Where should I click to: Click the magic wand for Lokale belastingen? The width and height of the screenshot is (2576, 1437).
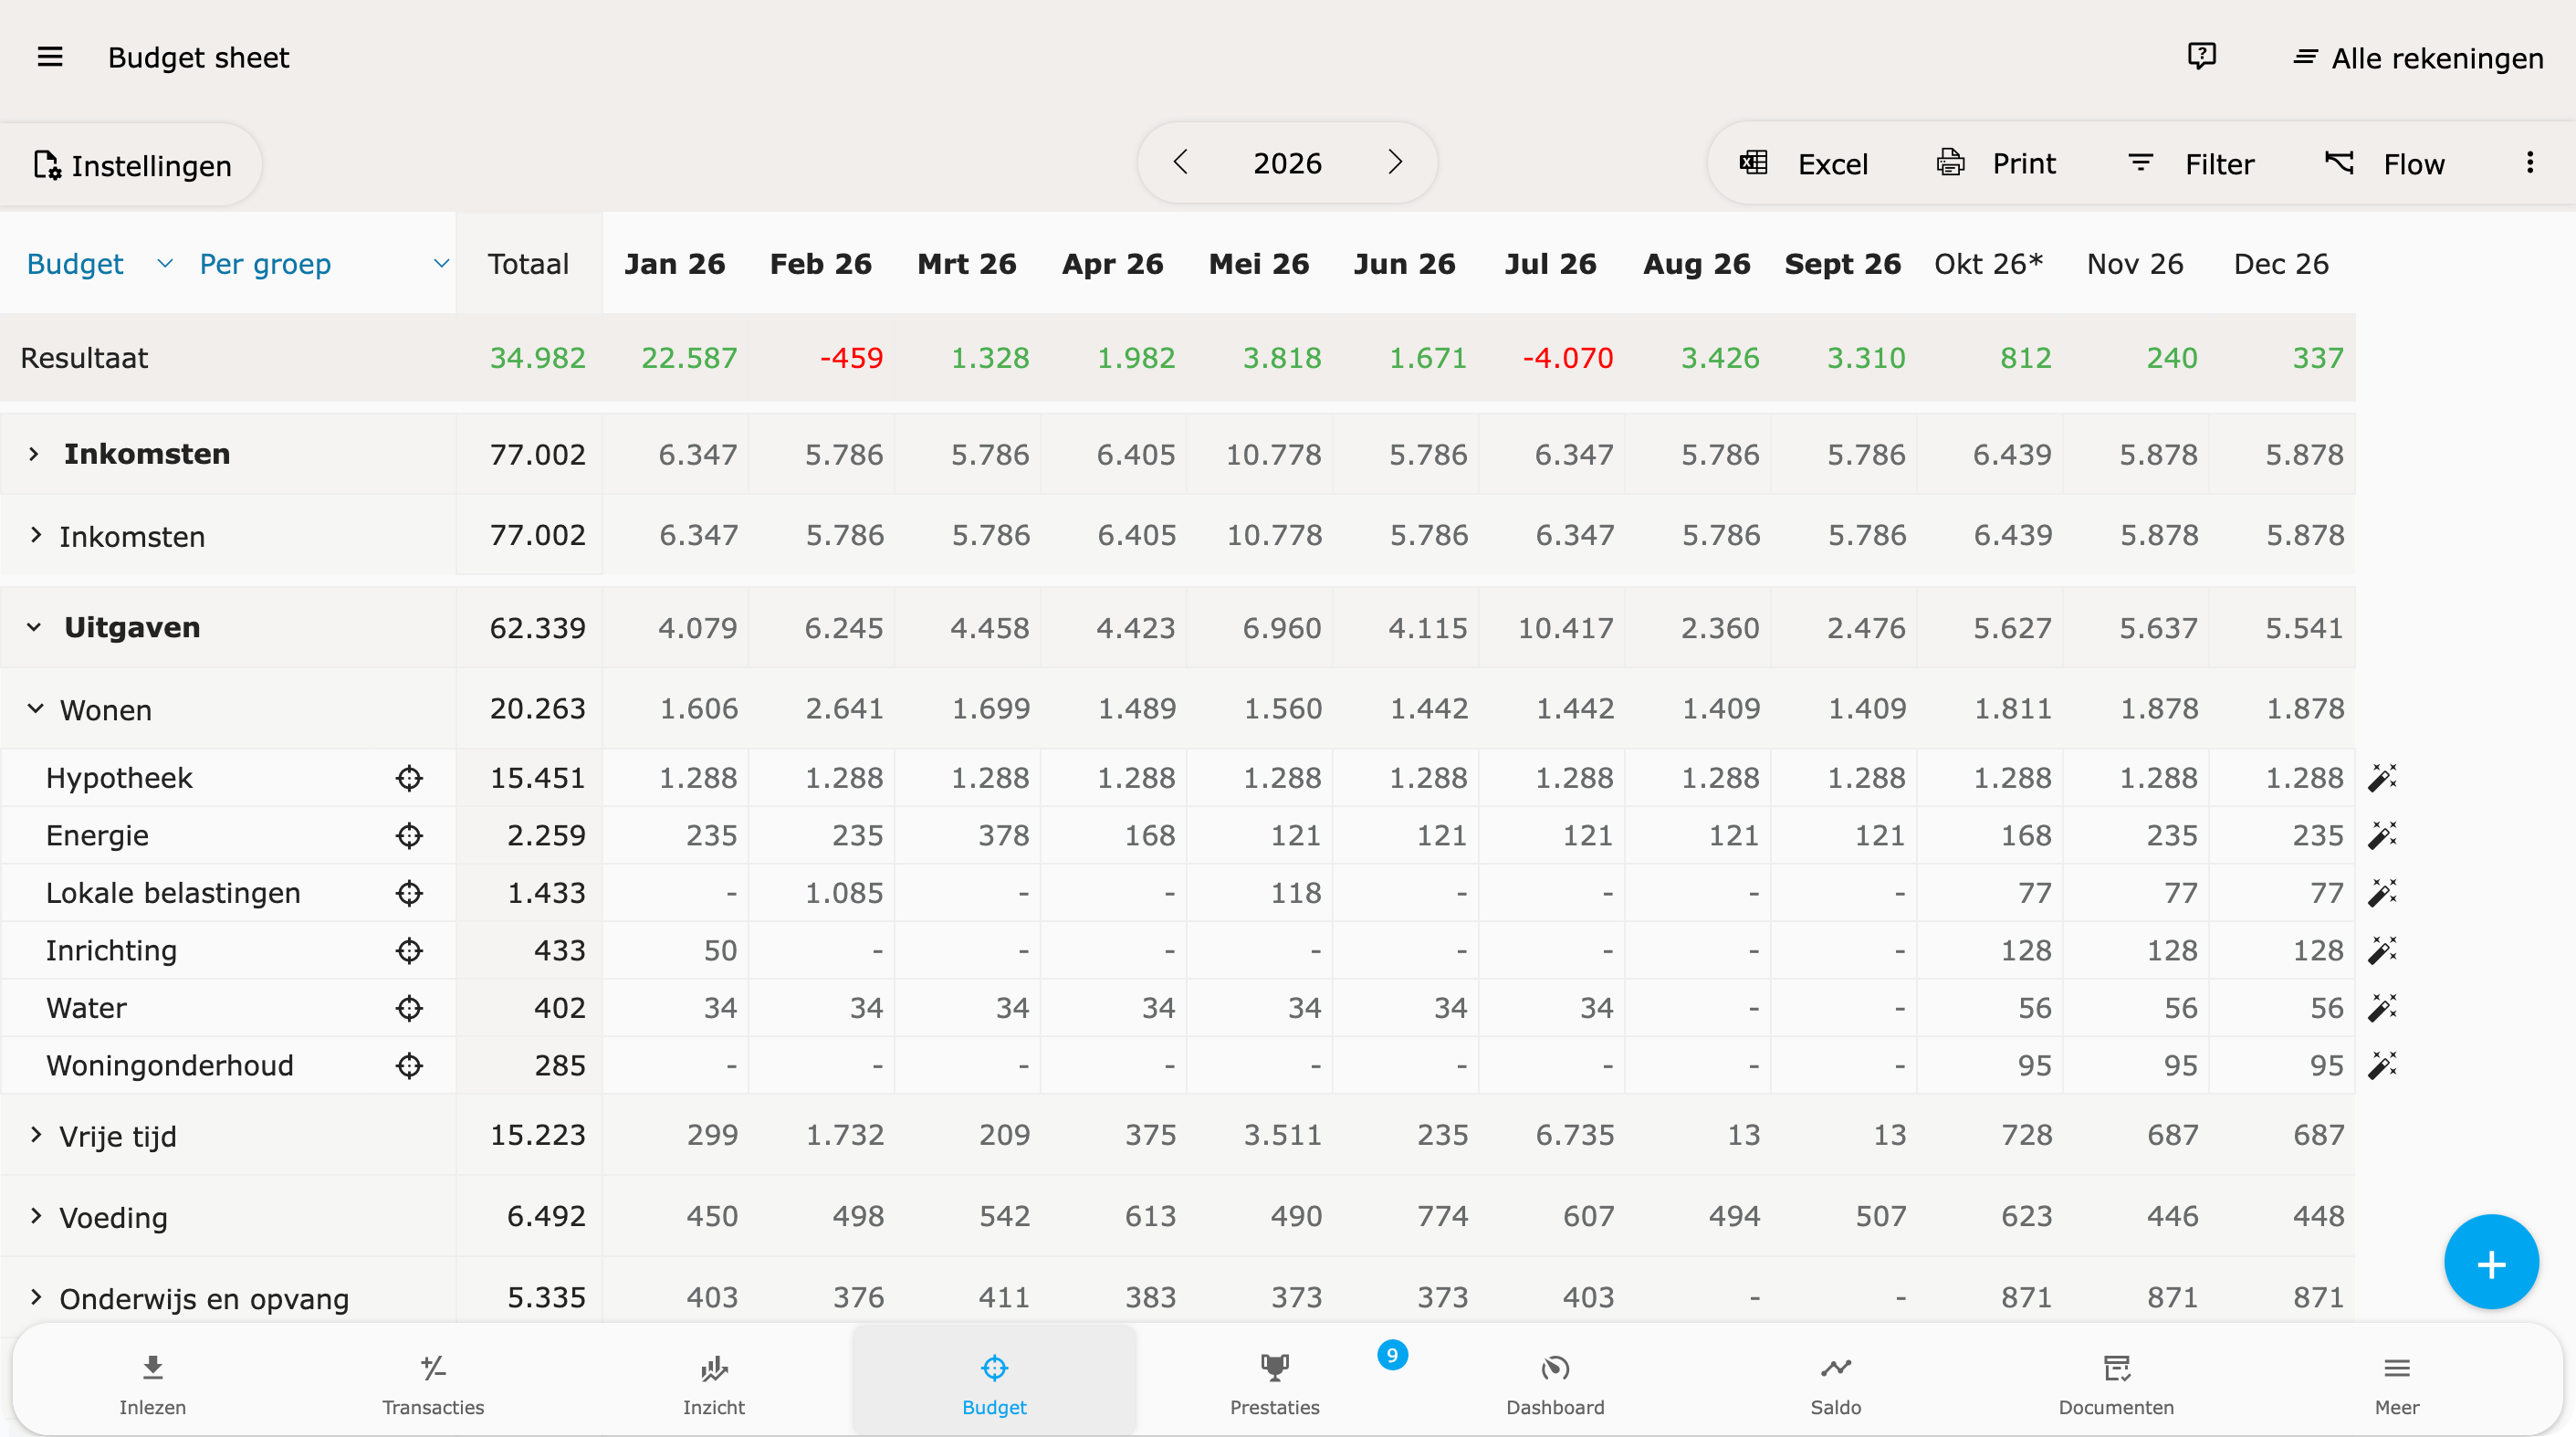(2382, 893)
